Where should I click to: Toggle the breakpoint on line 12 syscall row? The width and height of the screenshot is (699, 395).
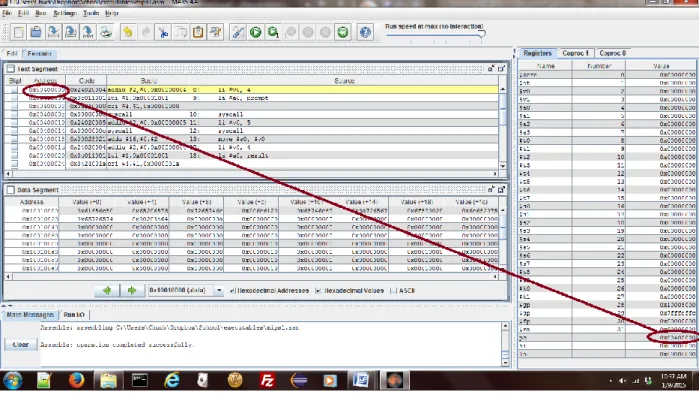click(x=14, y=131)
